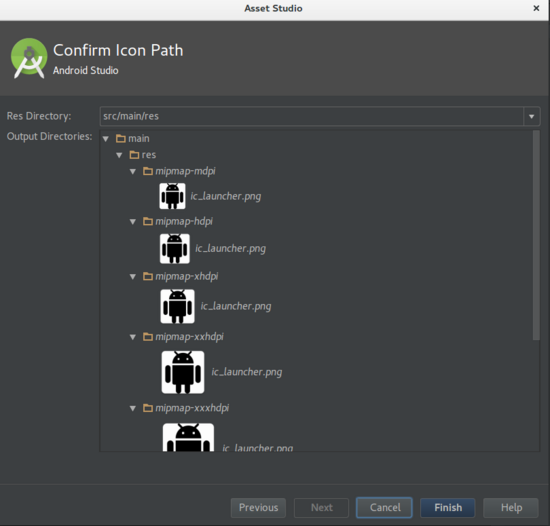Click the res folder icon

134,155
